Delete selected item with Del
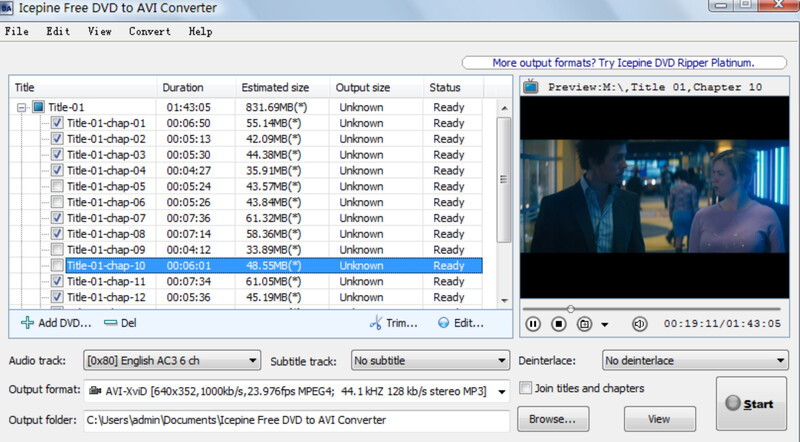800x442 pixels. (x=120, y=323)
